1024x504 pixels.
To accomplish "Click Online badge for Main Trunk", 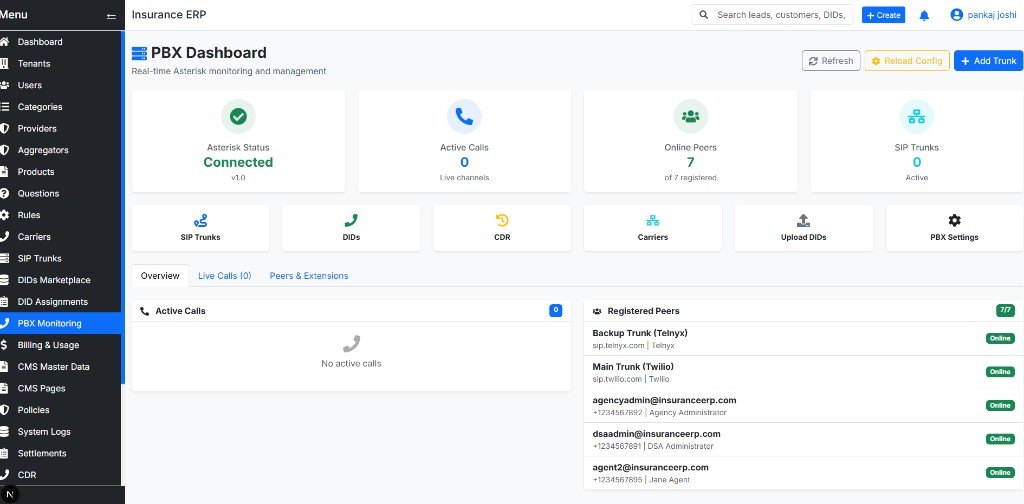I will point(1000,371).
